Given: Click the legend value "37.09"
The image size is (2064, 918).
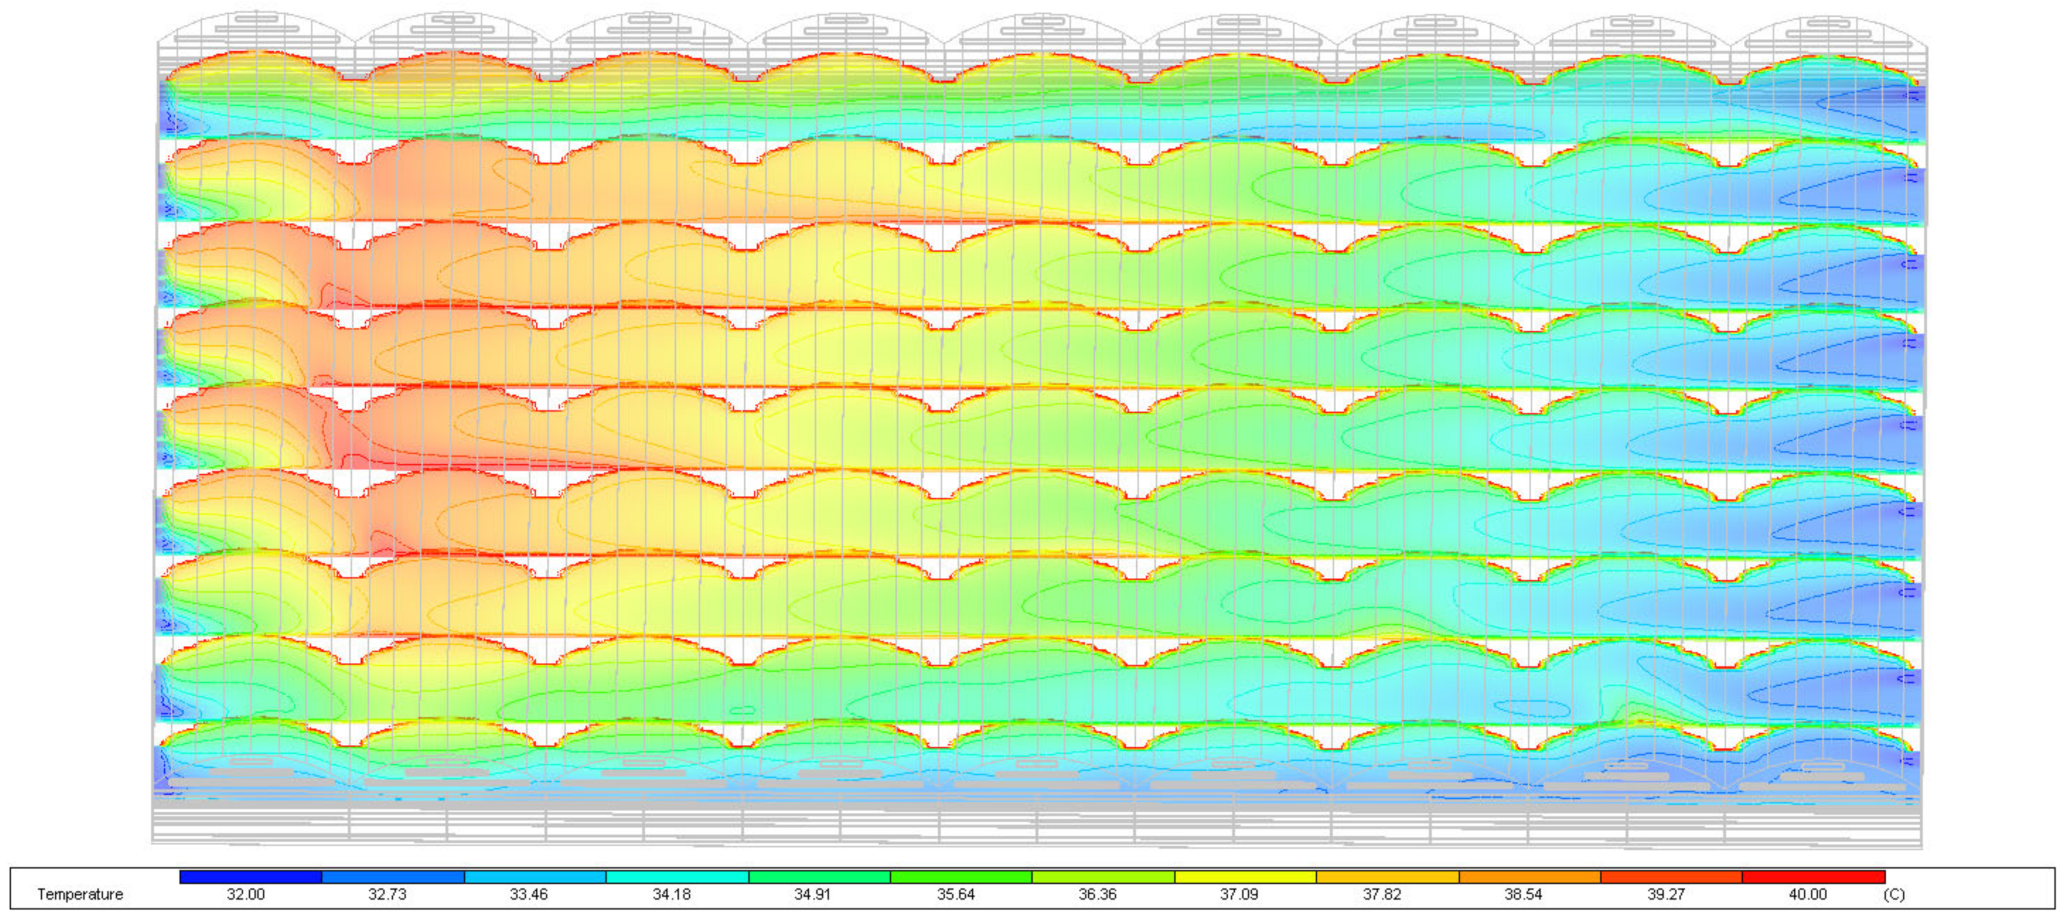Looking at the screenshot, I should pyautogui.click(x=1239, y=894).
